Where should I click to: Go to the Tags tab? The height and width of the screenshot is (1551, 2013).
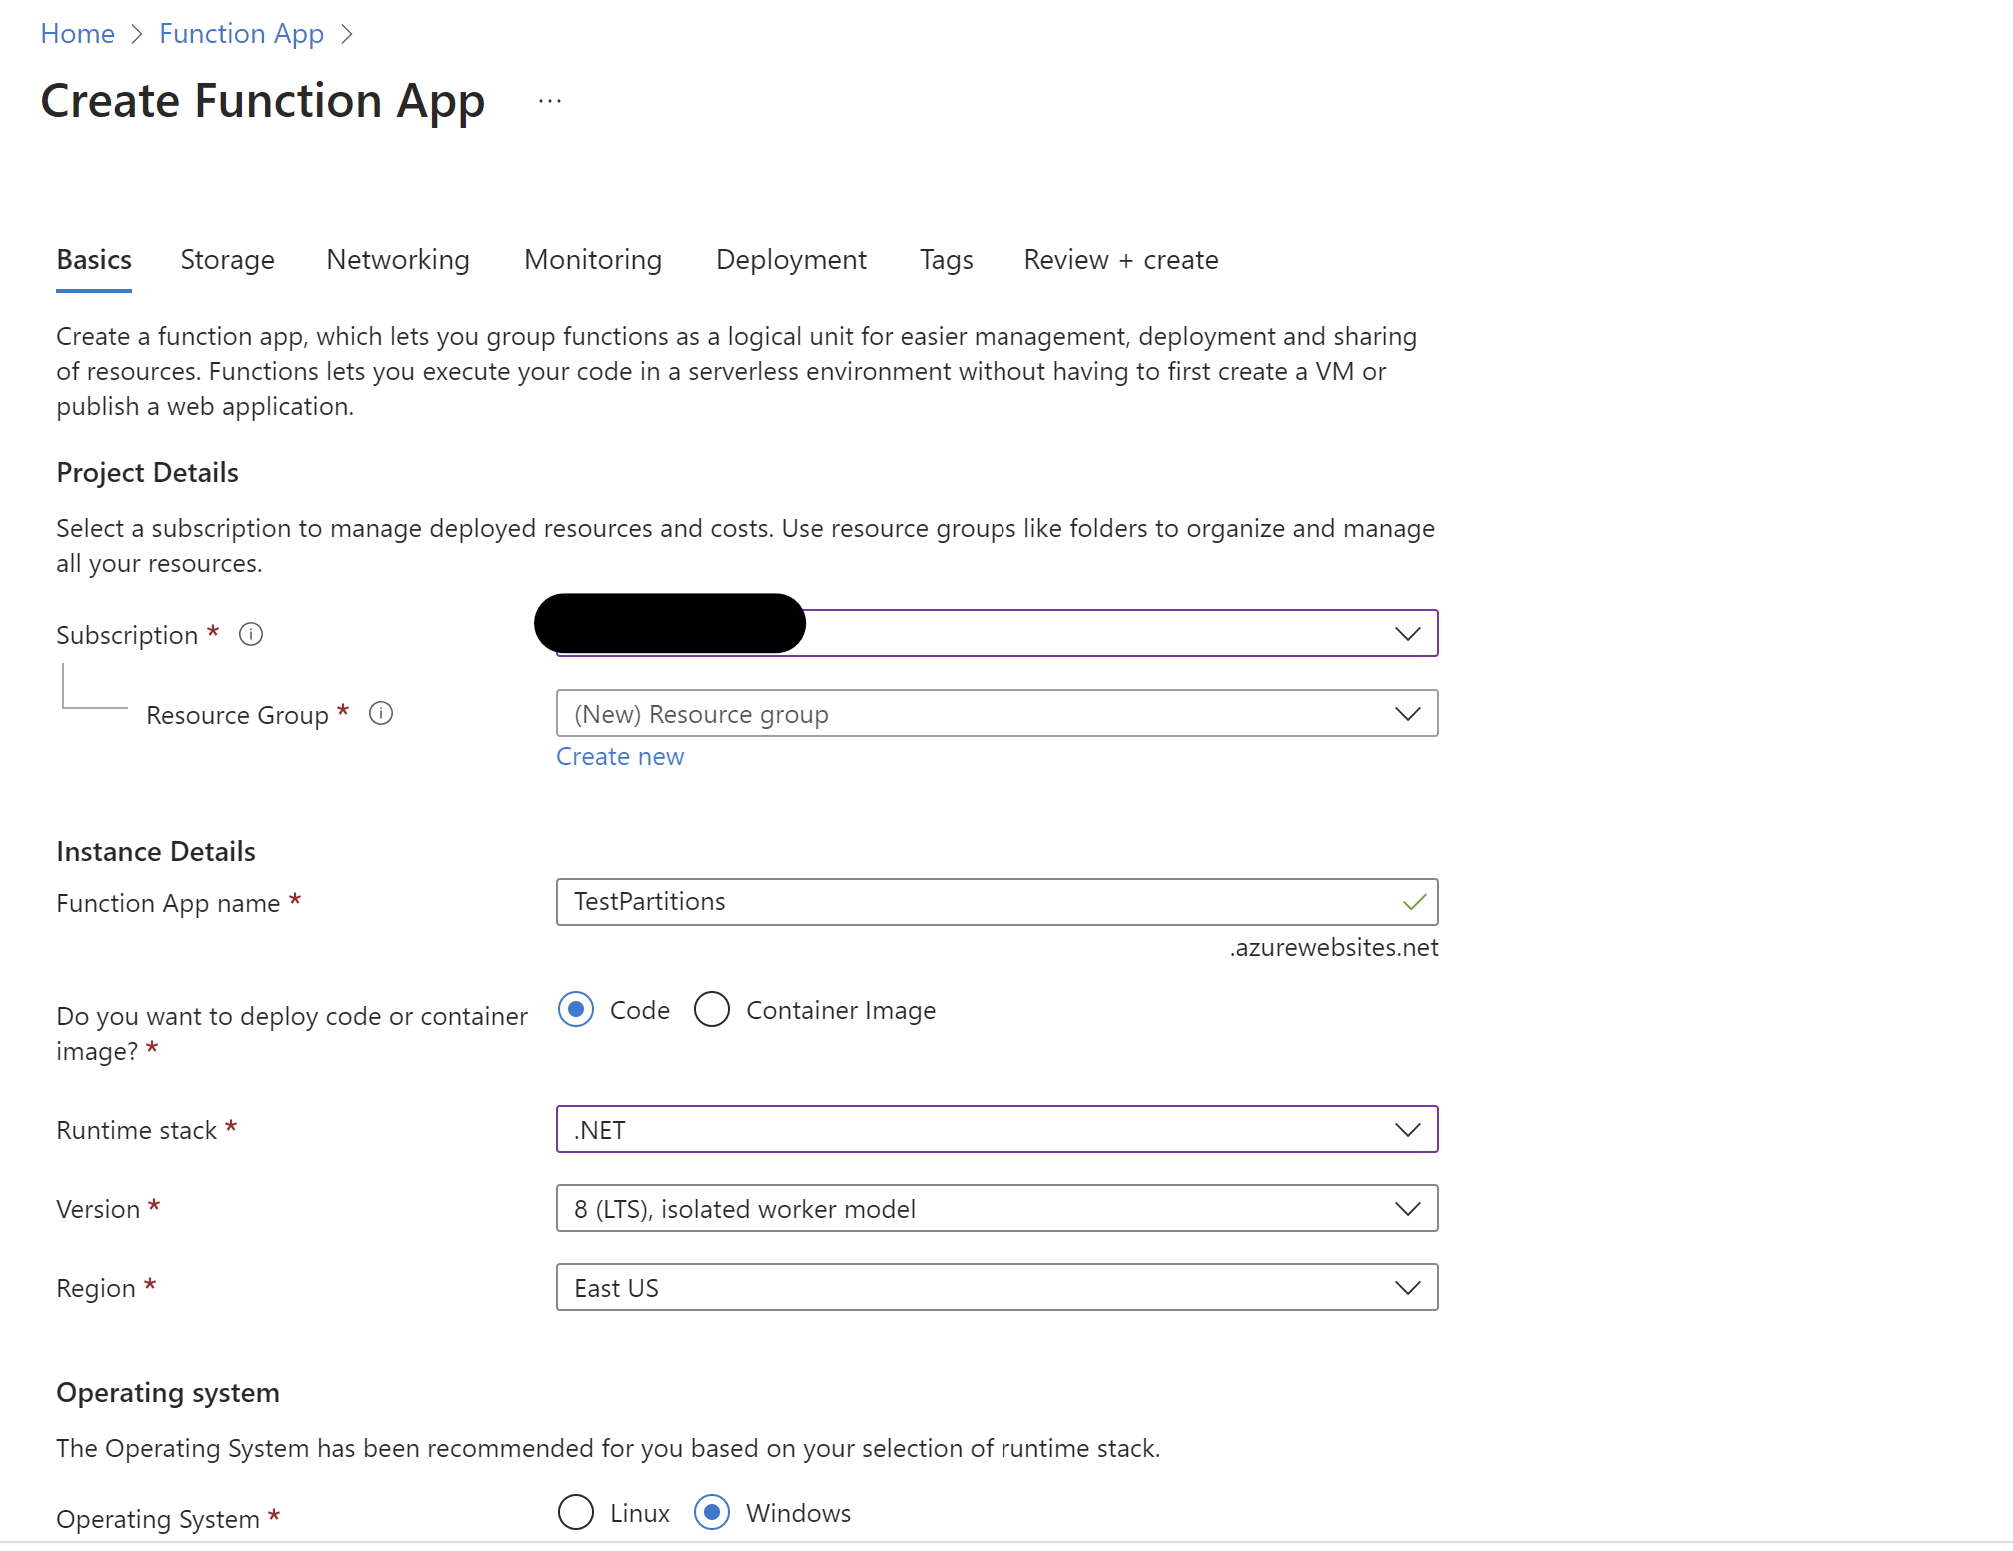click(946, 260)
